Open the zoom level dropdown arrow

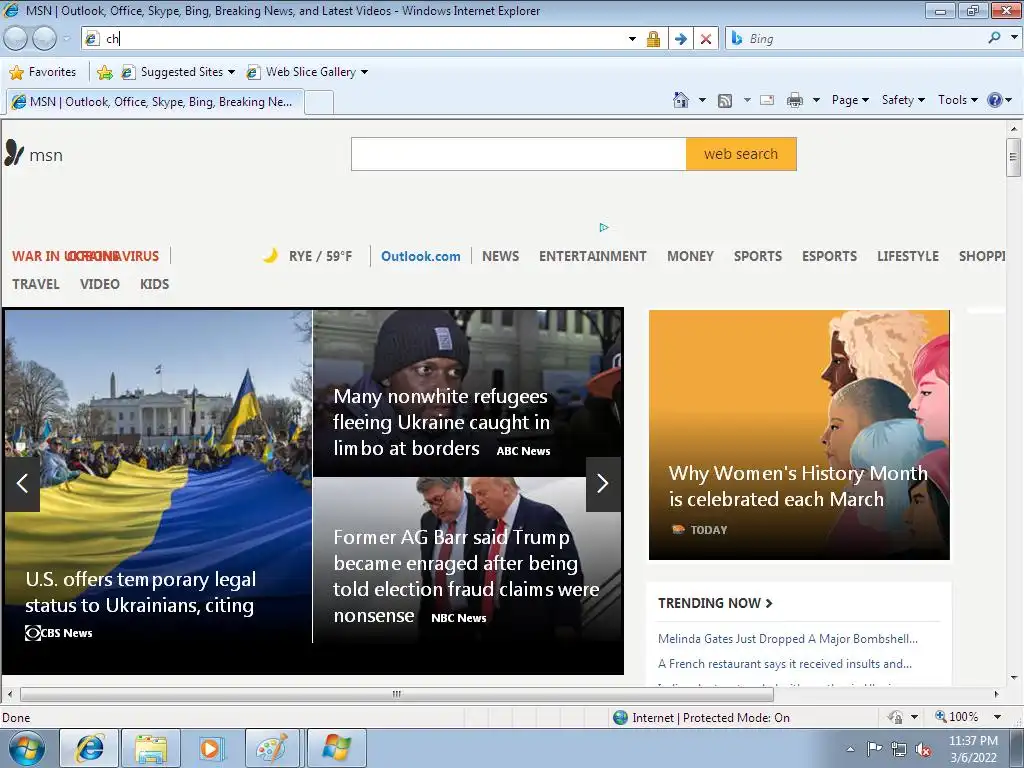(997, 717)
